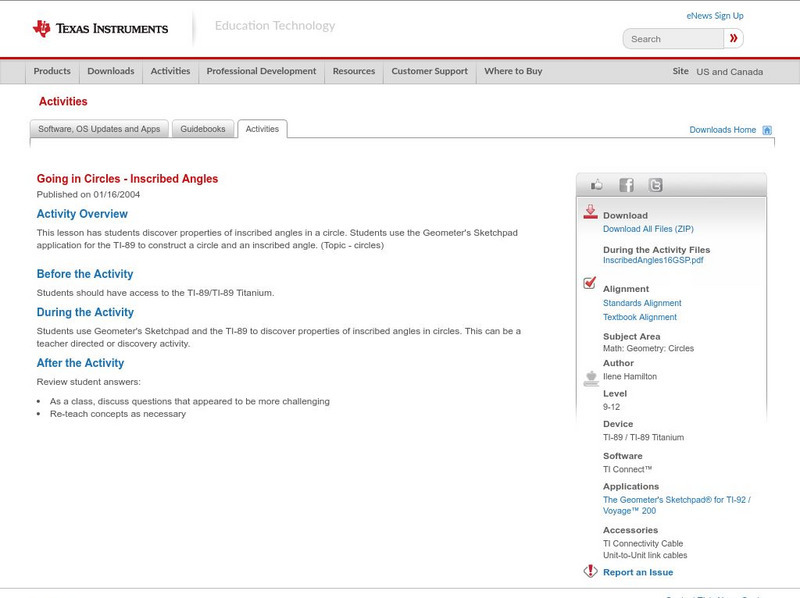The image size is (800, 598).
Task: Expand the Site US and Canada selector
Action: tap(718, 72)
